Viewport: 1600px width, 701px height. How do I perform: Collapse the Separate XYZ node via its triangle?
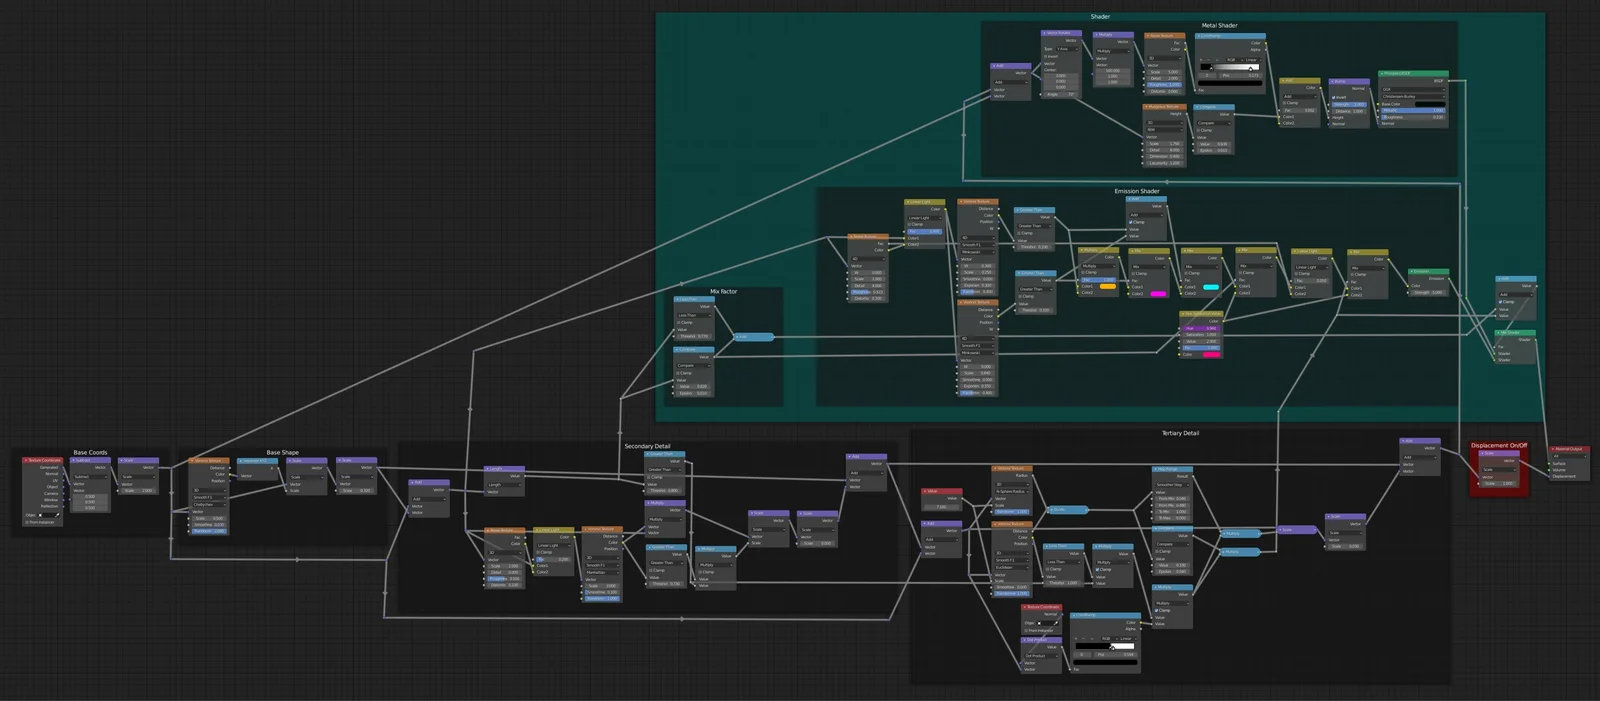(240, 460)
